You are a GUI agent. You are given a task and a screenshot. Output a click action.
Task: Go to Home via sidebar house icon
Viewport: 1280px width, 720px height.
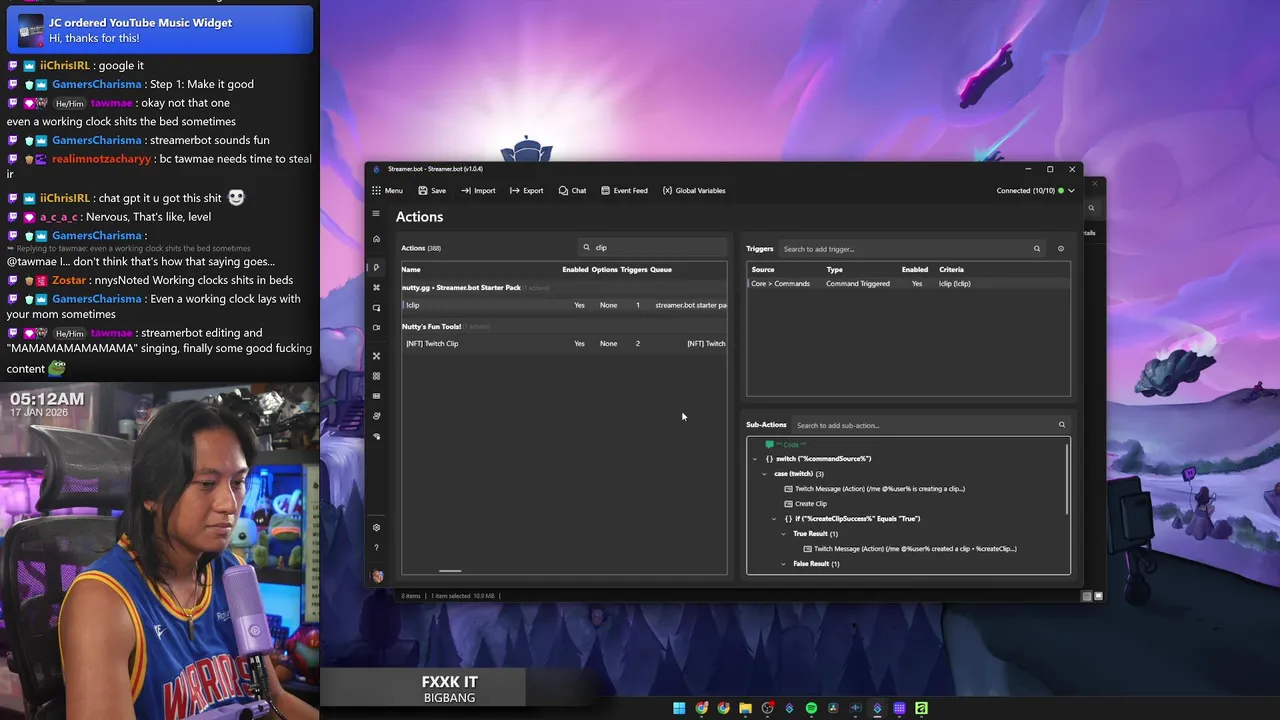point(376,239)
